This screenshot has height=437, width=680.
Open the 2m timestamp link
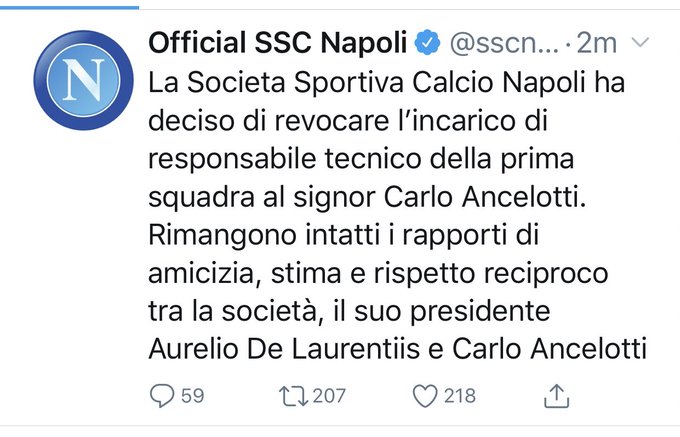coord(604,44)
